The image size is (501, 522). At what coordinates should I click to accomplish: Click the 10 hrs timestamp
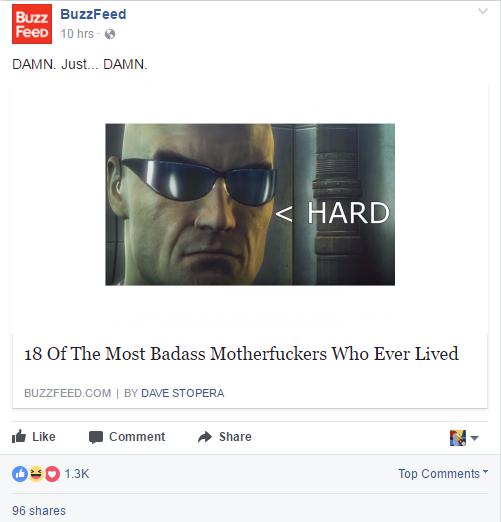(77, 34)
